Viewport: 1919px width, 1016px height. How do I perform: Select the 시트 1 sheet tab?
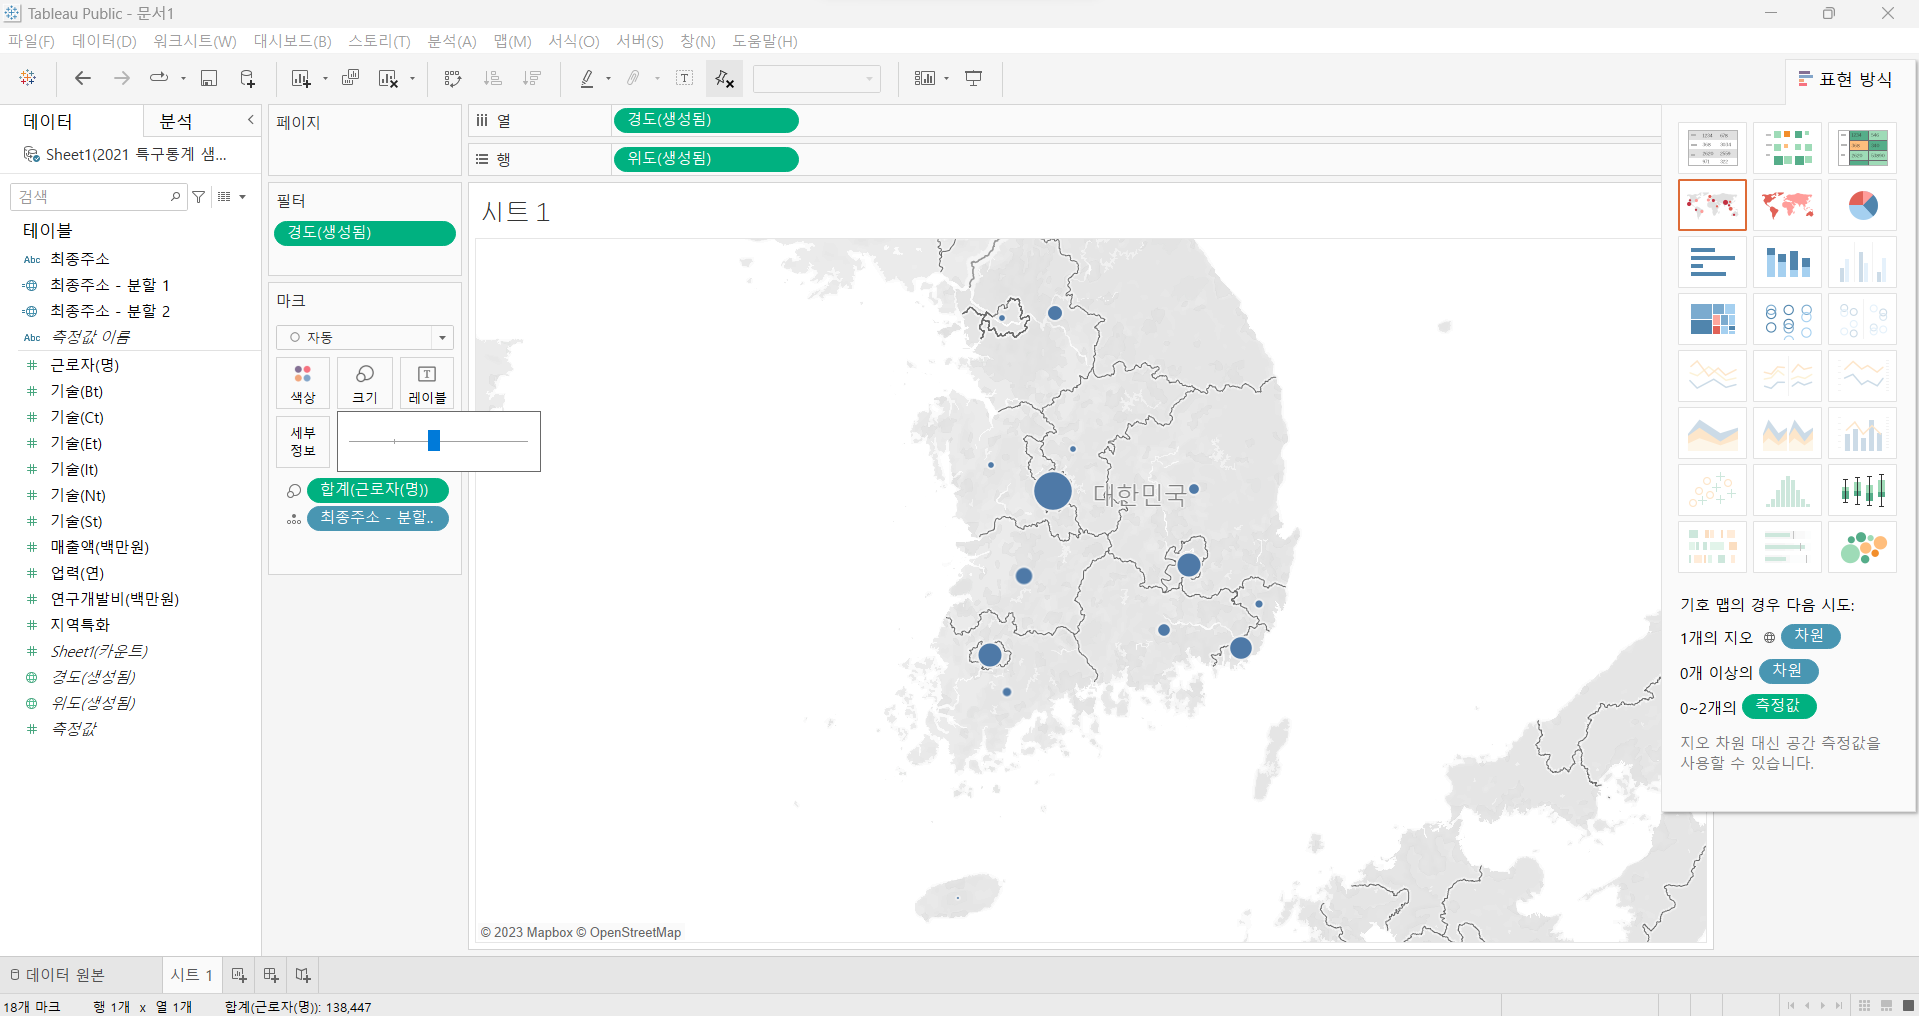(x=191, y=974)
